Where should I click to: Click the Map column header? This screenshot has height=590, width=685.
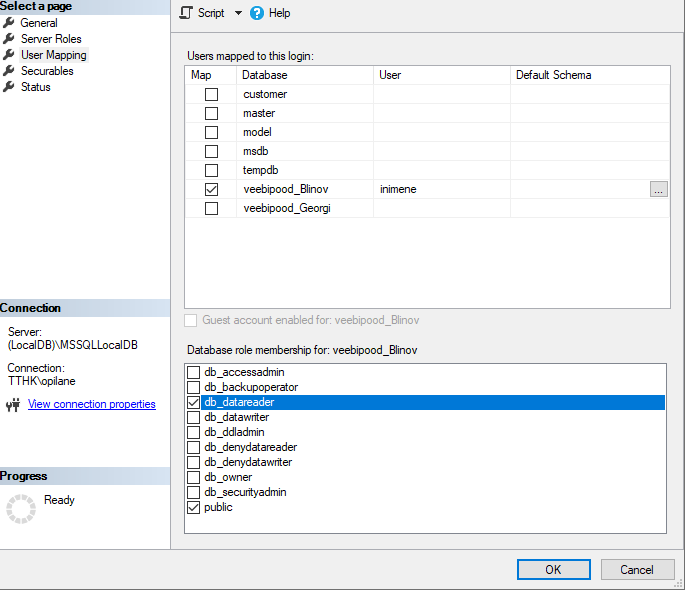point(211,75)
